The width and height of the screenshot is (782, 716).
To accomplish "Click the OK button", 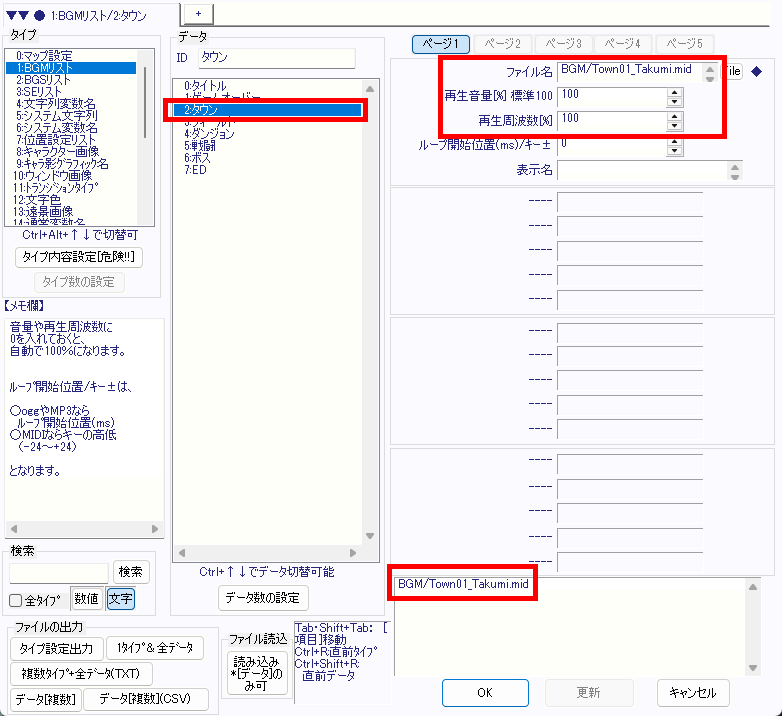I will (x=484, y=692).
